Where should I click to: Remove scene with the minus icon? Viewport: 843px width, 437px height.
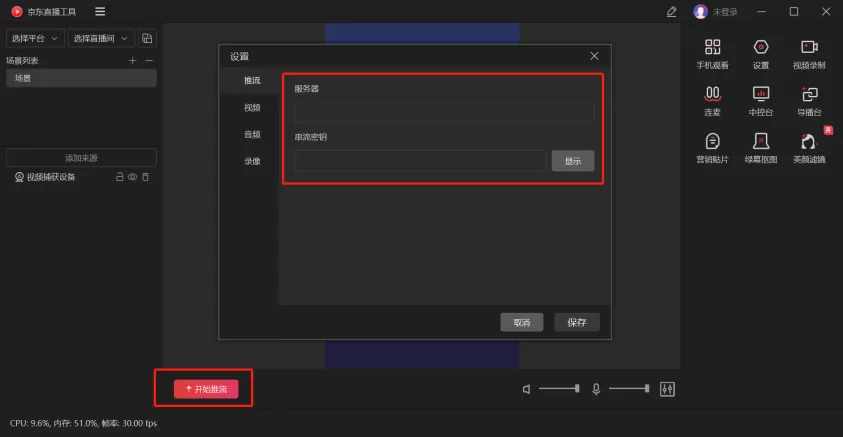tap(149, 61)
